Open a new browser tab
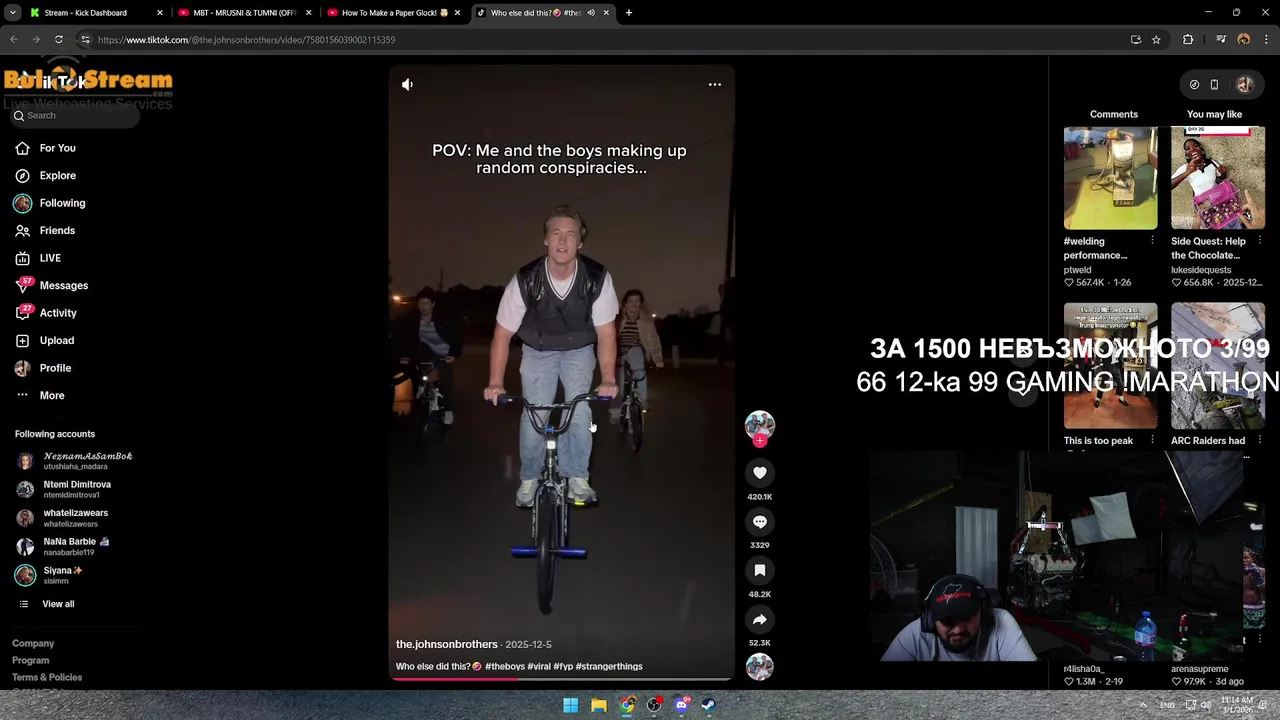The image size is (1280, 720). pyautogui.click(x=629, y=13)
